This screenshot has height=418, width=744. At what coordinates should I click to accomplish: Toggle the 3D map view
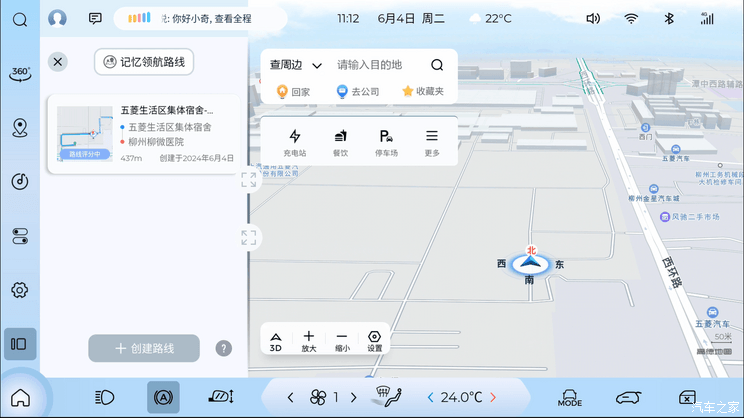[276, 342]
